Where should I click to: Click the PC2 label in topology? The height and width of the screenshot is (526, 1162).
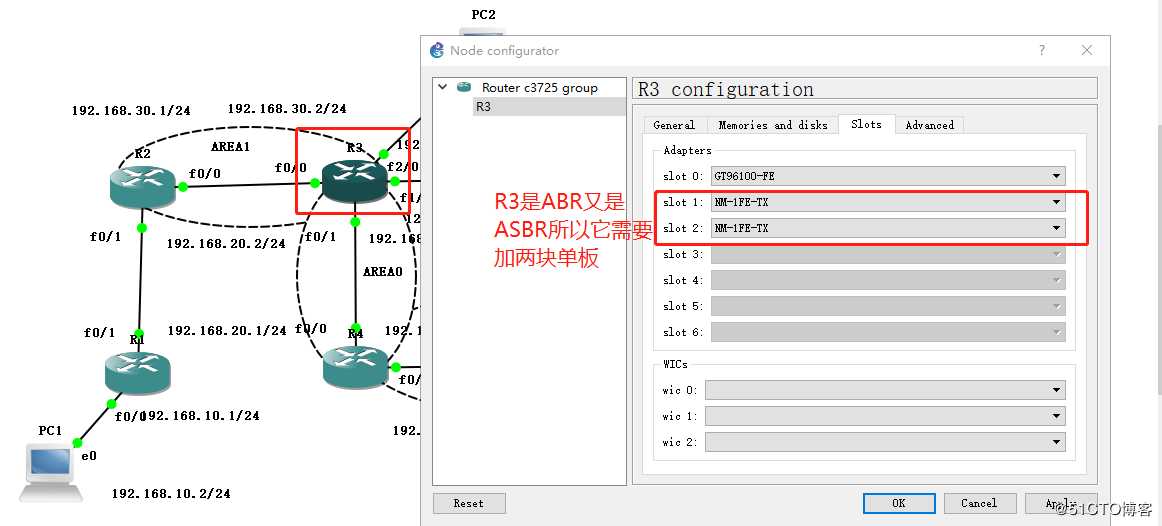tap(483, 14)
